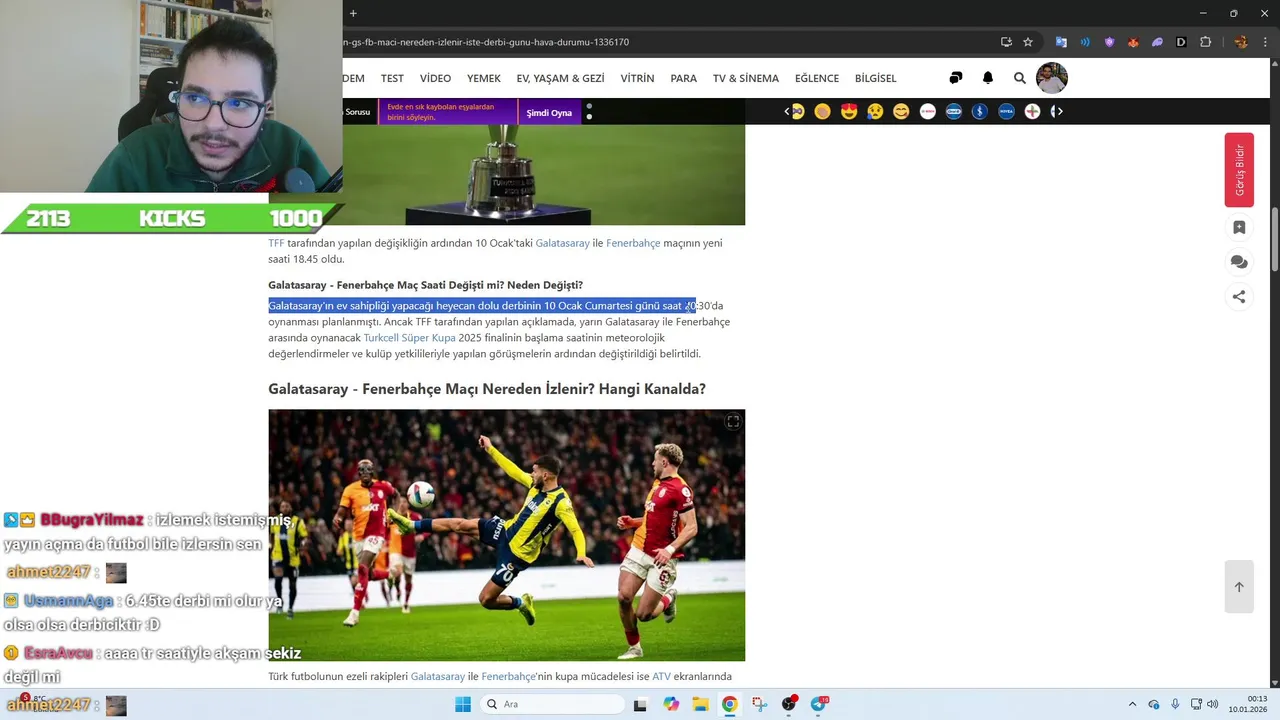Show hidden system tray icons chevron

[1132, 704]
